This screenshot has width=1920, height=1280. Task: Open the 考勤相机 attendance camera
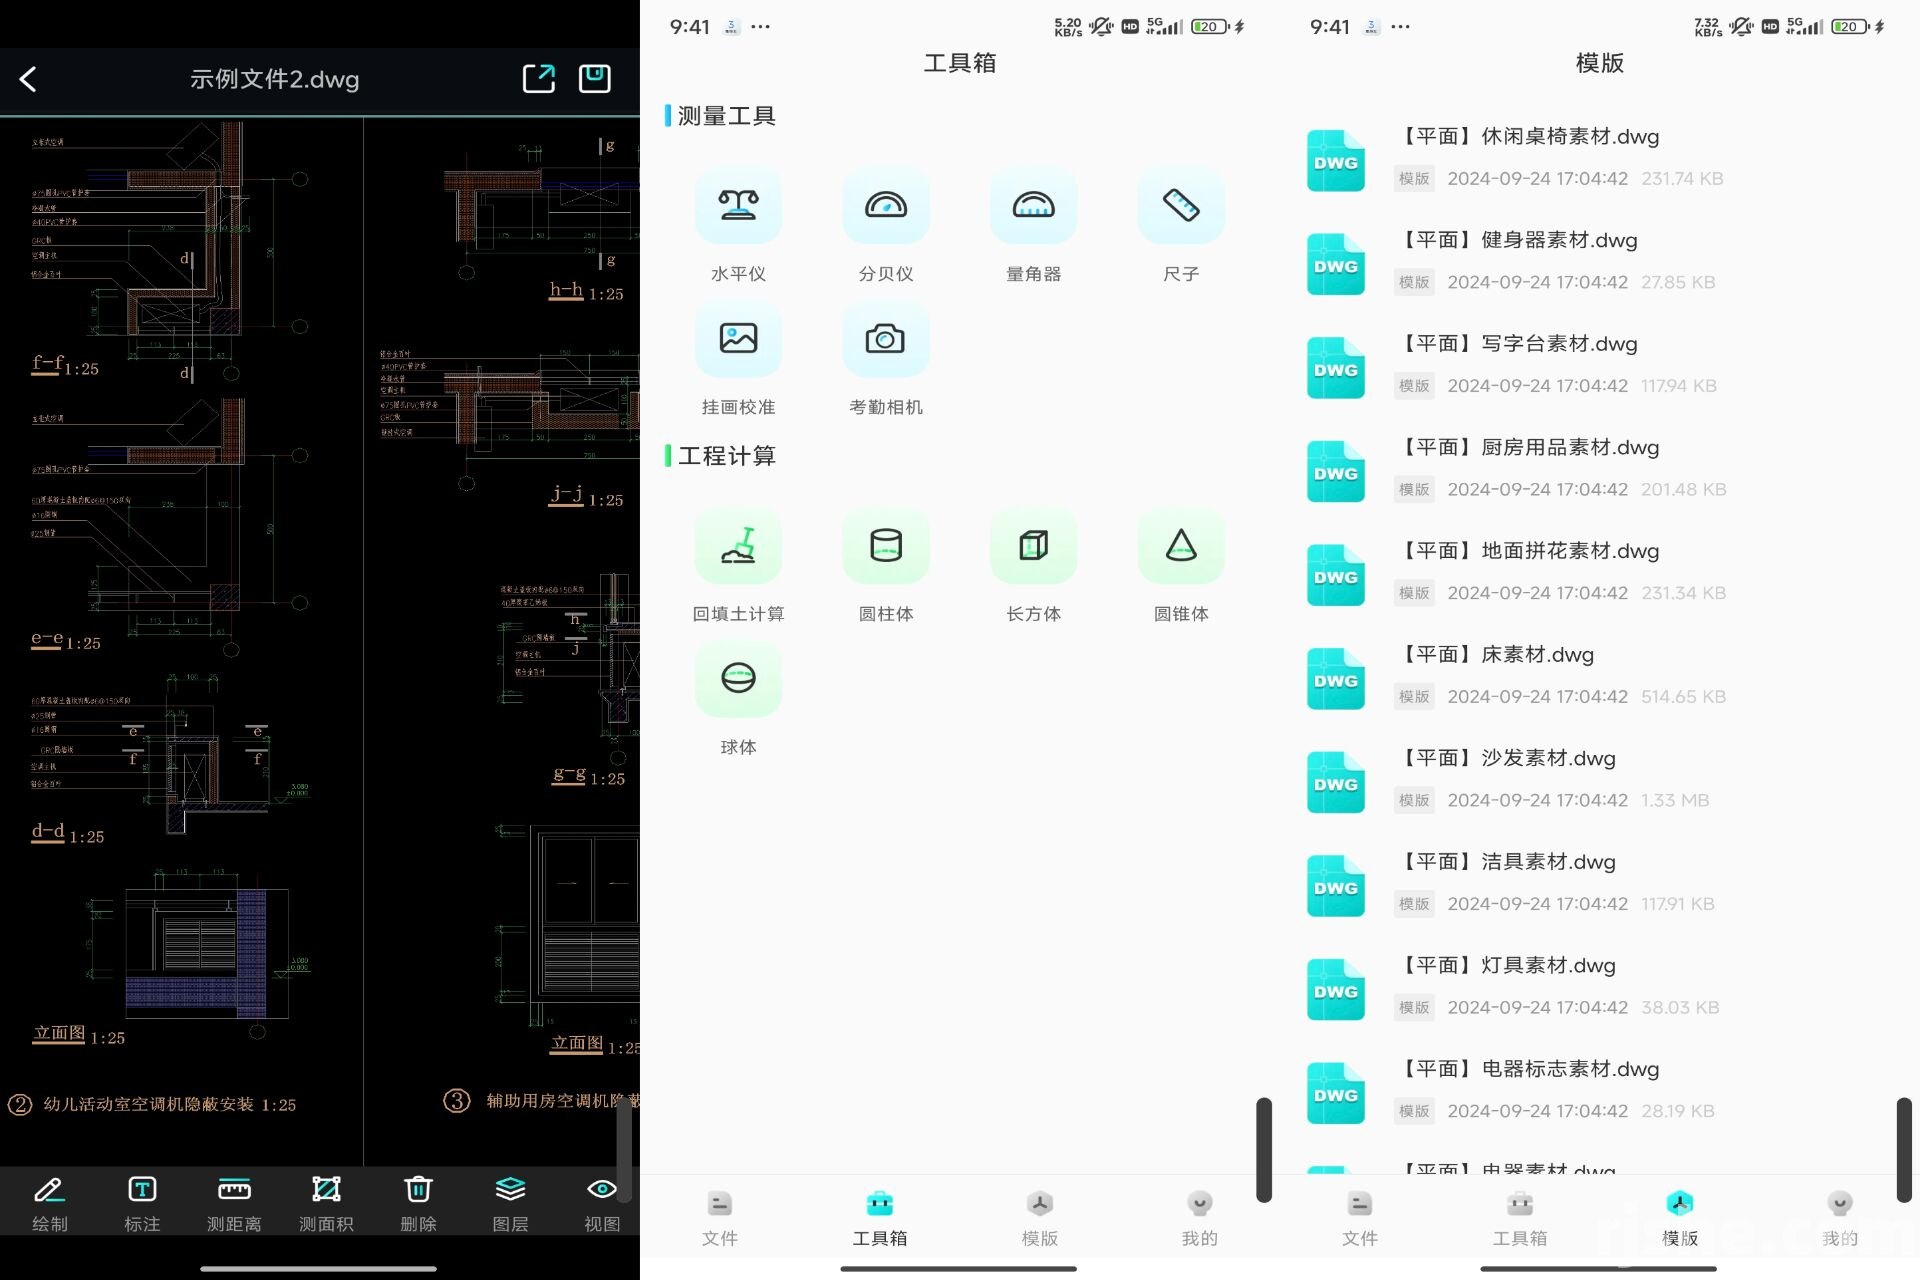(x=886, y=358)
